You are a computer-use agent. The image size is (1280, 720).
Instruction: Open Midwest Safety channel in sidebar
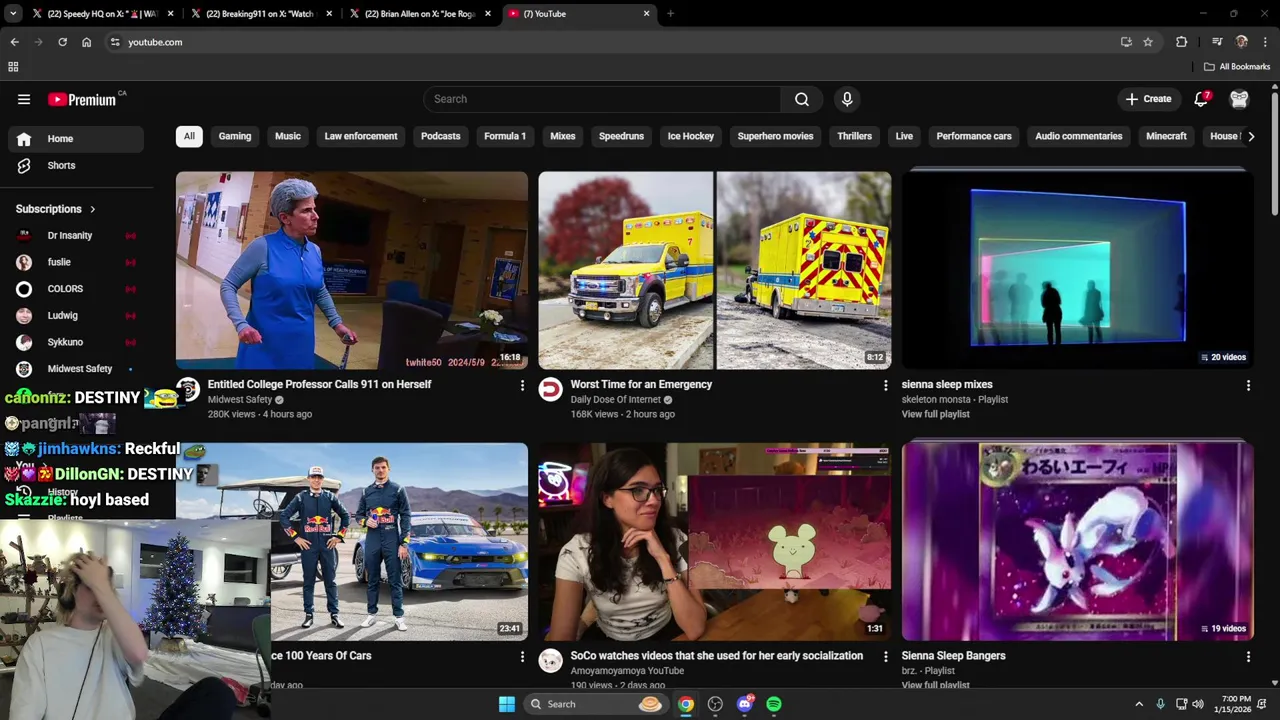pyautogui.click(x=76, y=369)
